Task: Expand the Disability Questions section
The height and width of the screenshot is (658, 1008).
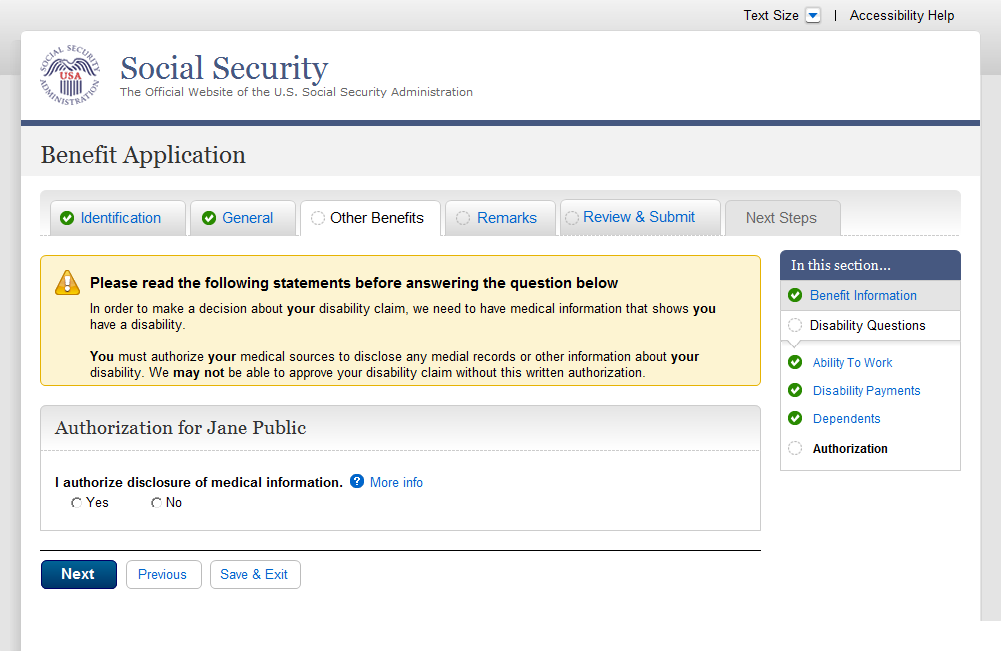Action: (x=867, y=325)
